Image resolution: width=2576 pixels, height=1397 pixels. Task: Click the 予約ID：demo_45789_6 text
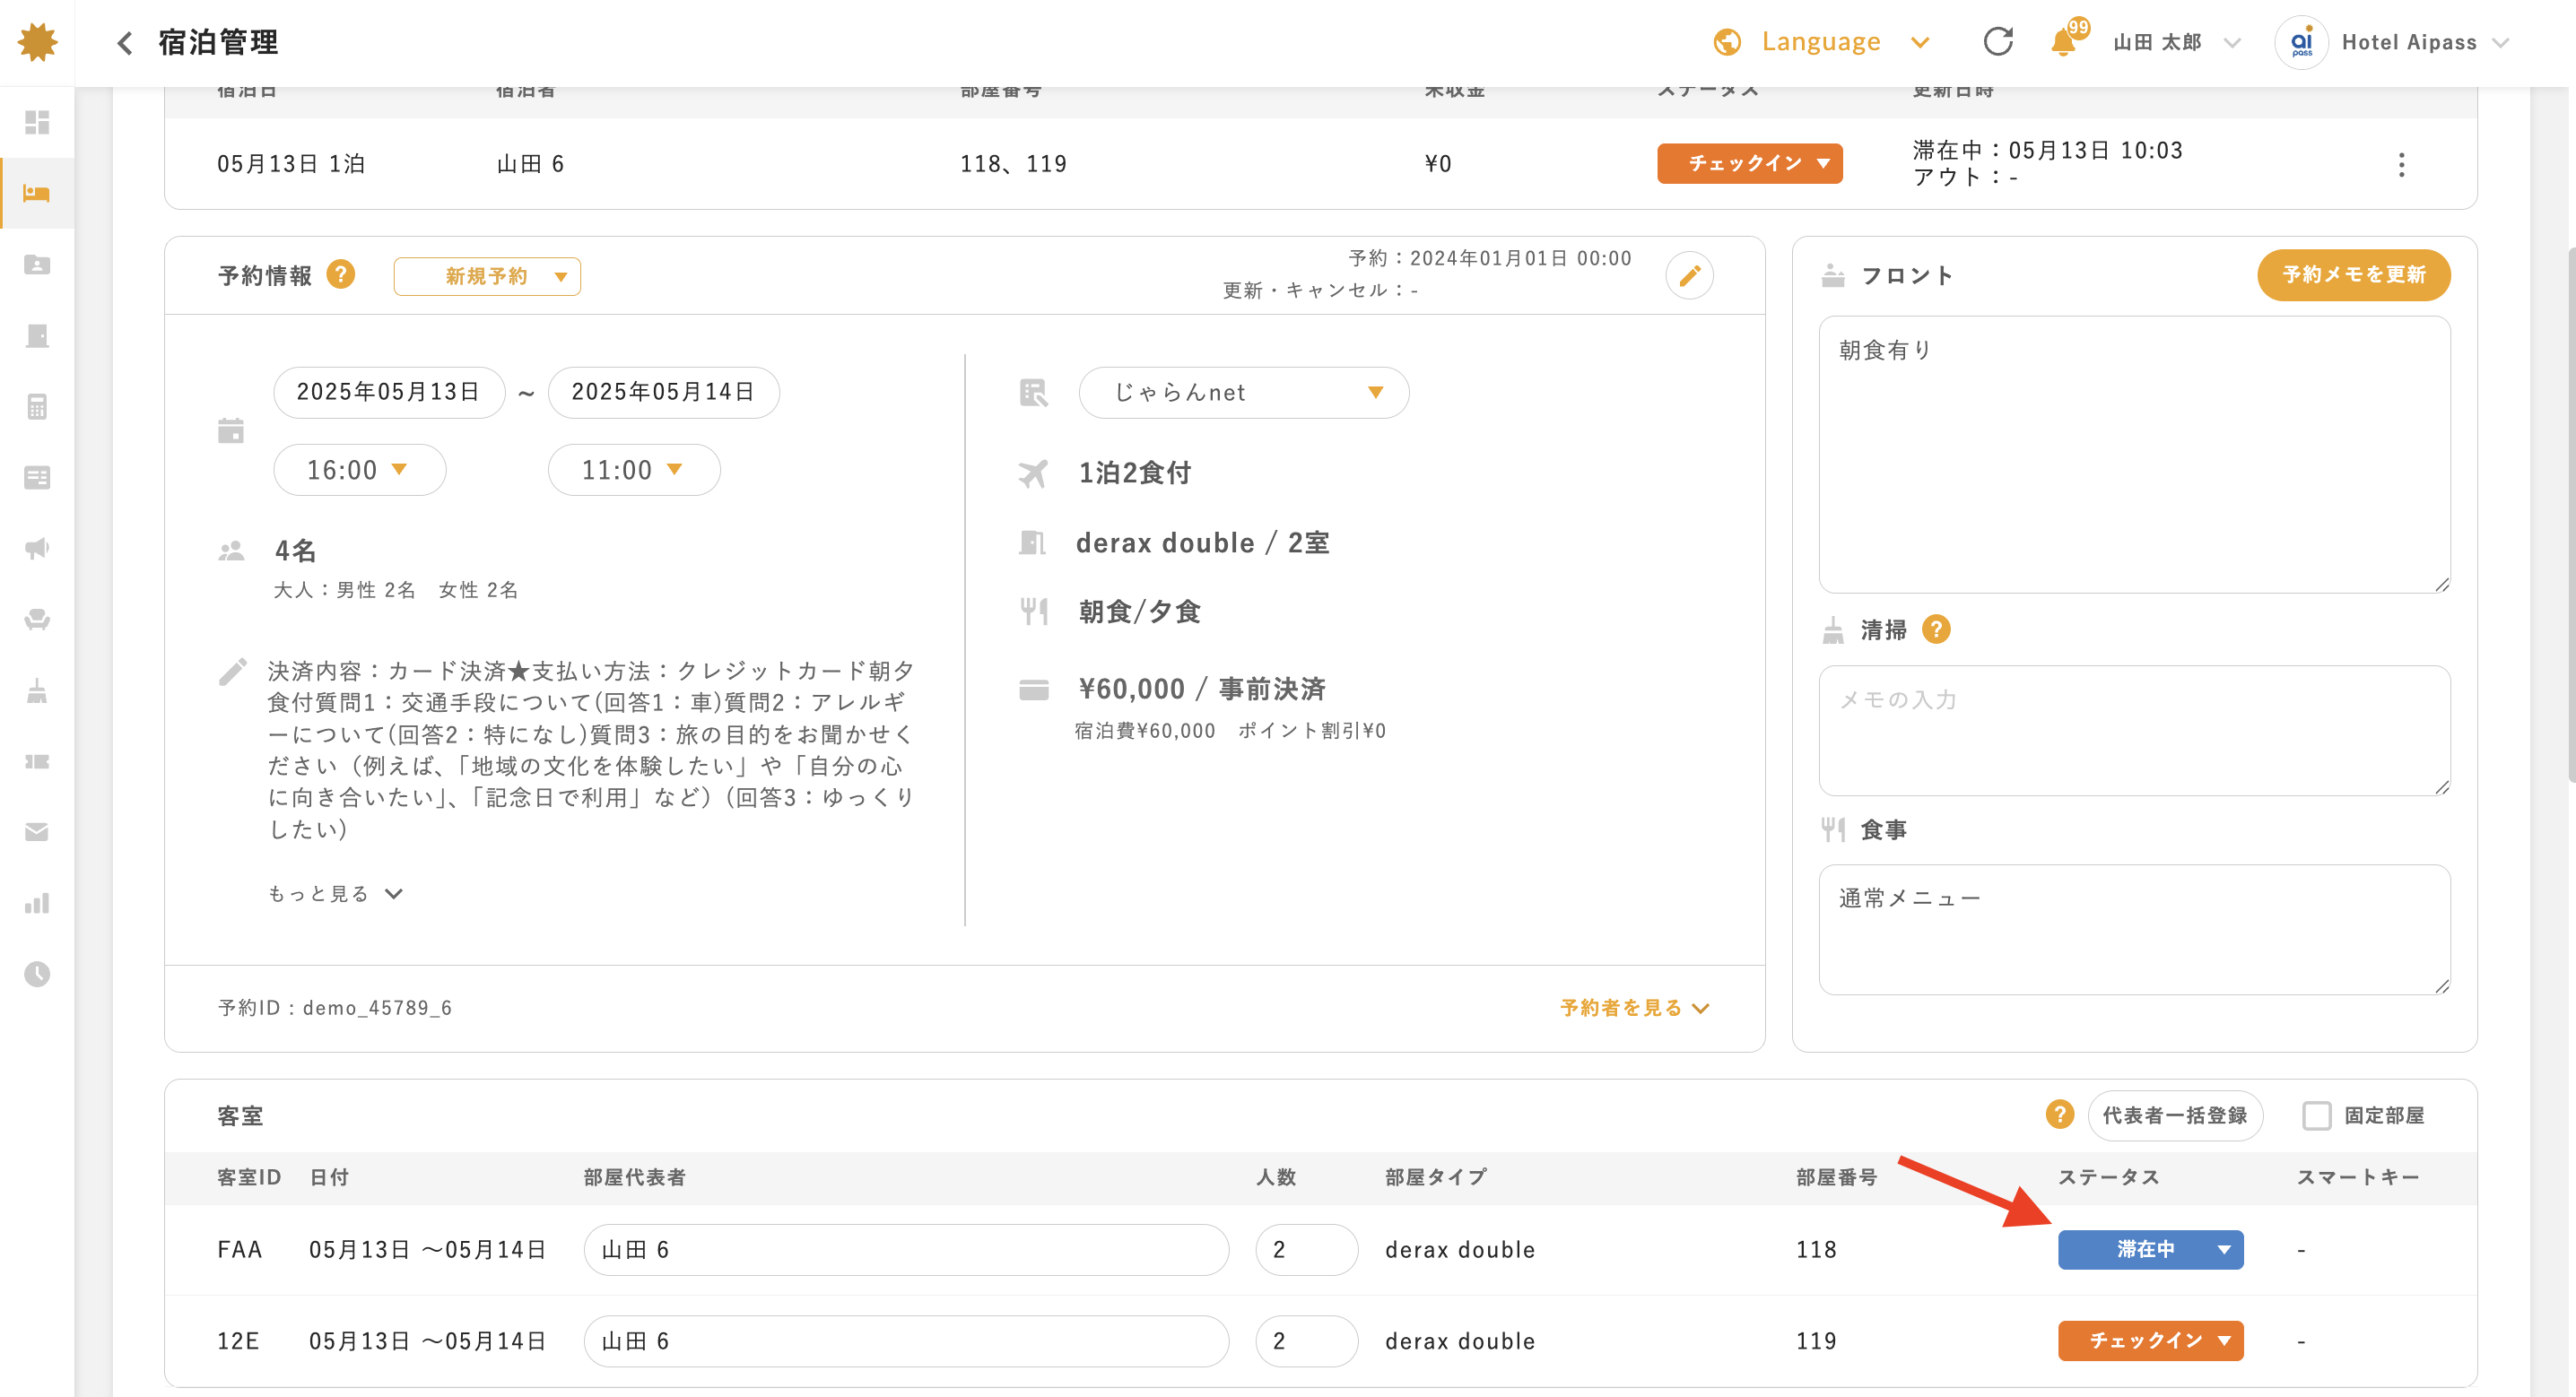pos(335,1008)
